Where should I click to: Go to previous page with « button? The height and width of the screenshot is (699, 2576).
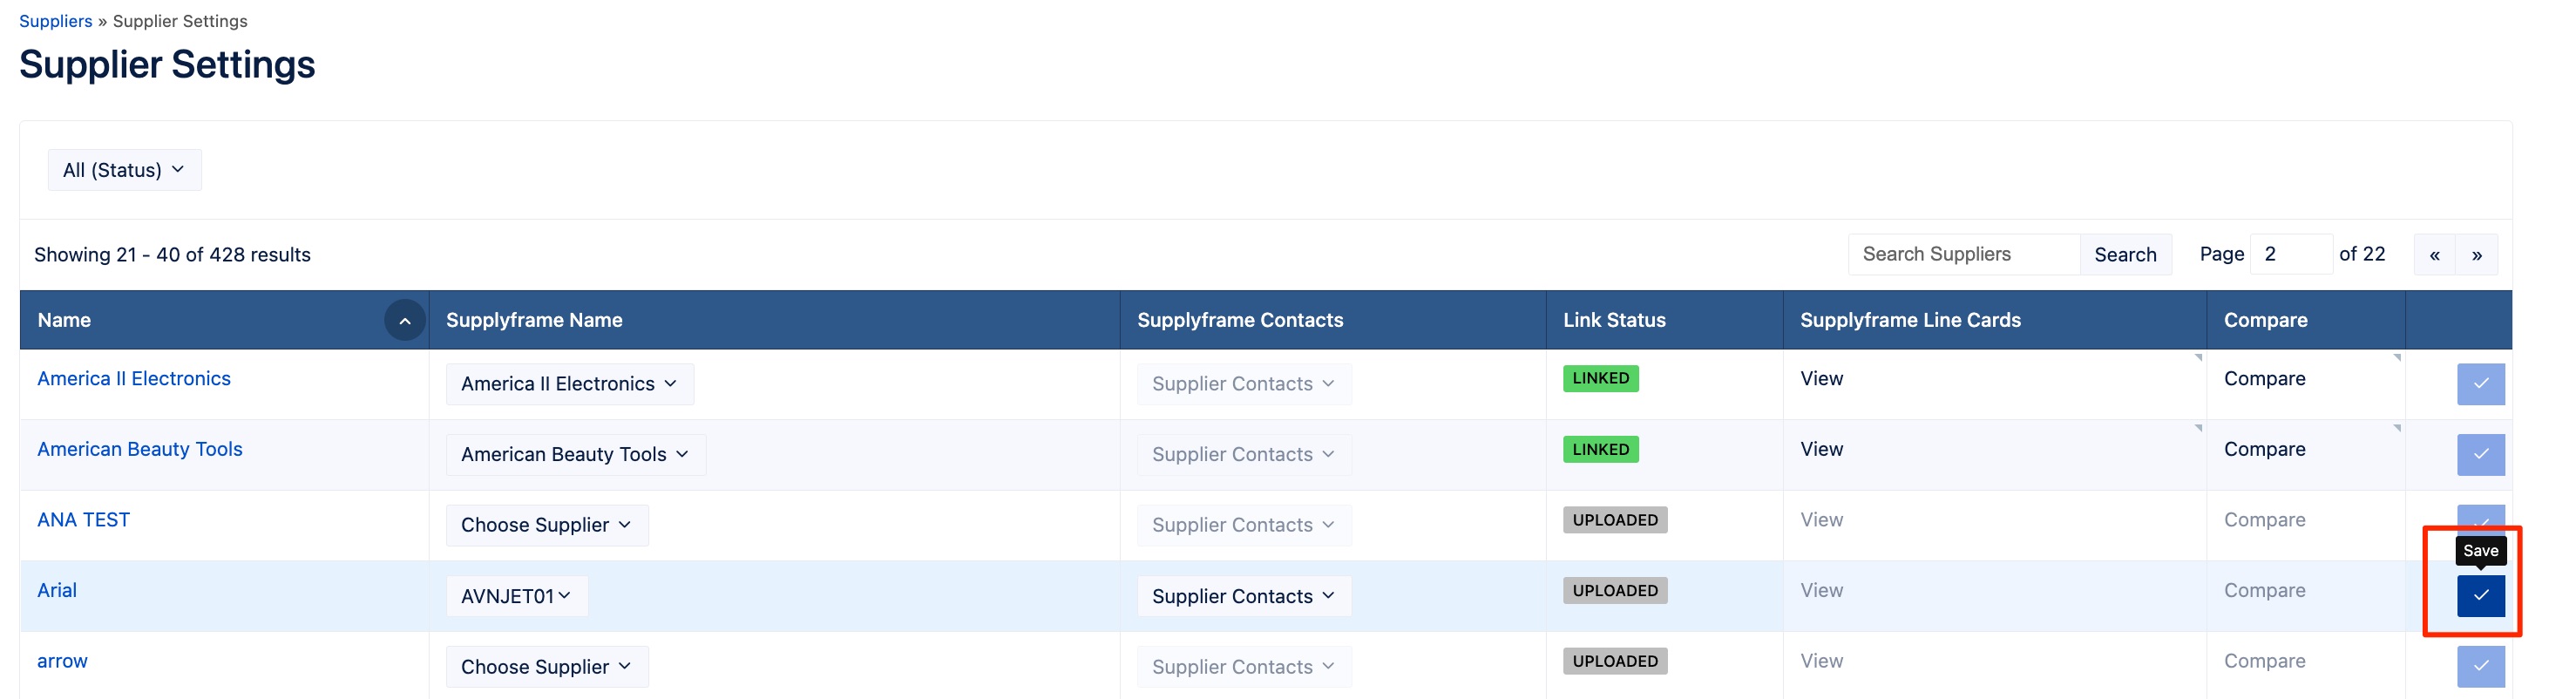(2434, 255)
